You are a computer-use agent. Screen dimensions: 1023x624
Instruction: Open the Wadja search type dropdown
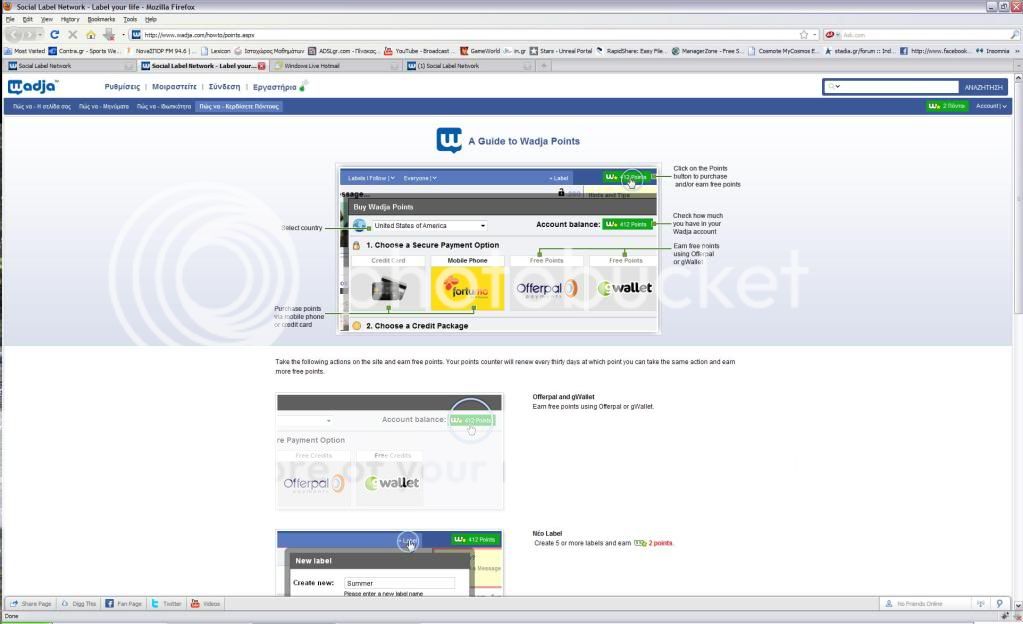click(834, 87)
